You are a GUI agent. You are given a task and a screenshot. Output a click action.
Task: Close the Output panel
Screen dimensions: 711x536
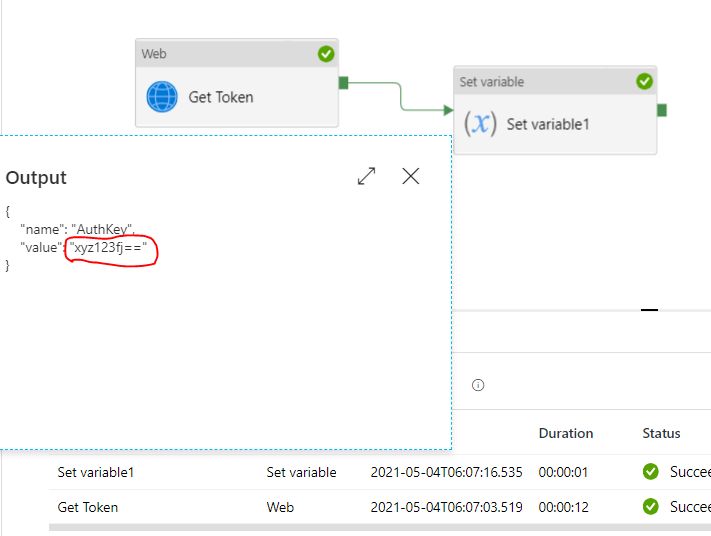click(410, 176)
